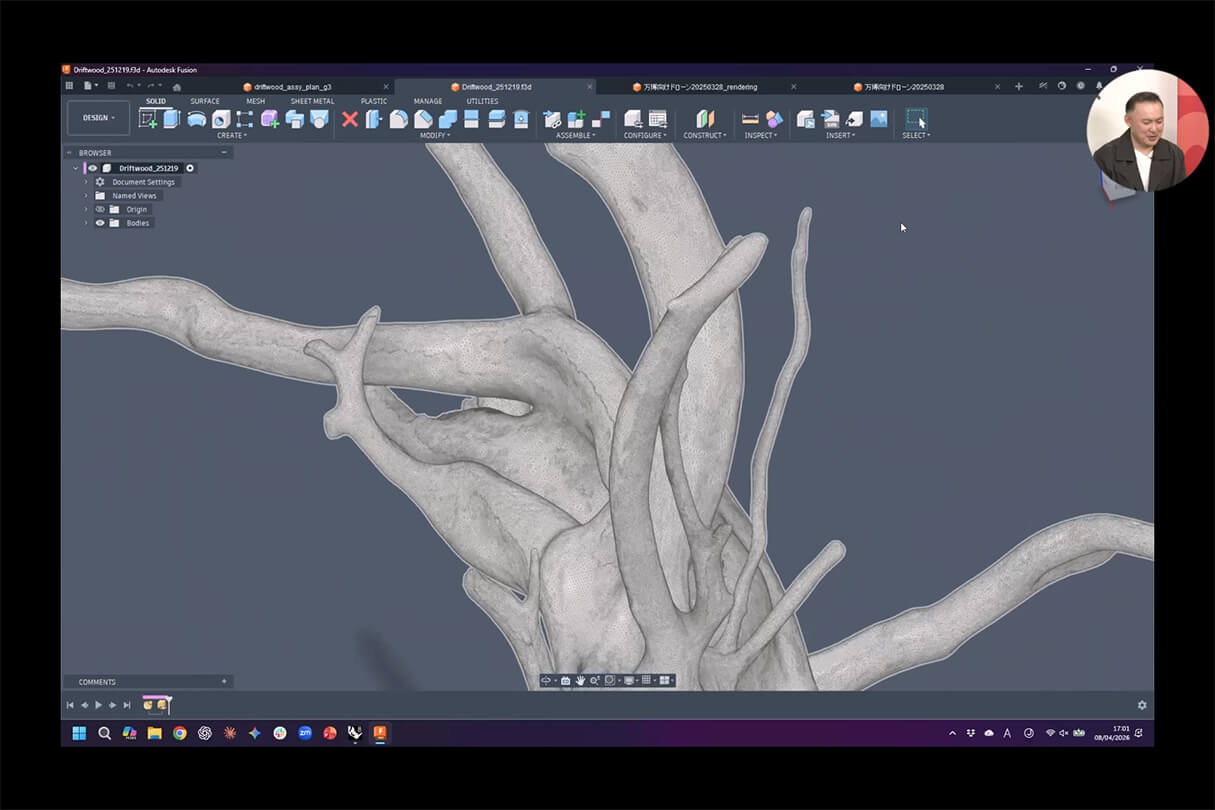Select the Rectangular Pattern tool
Viewport: 1215px width, 810px height.
coord(244,119)
